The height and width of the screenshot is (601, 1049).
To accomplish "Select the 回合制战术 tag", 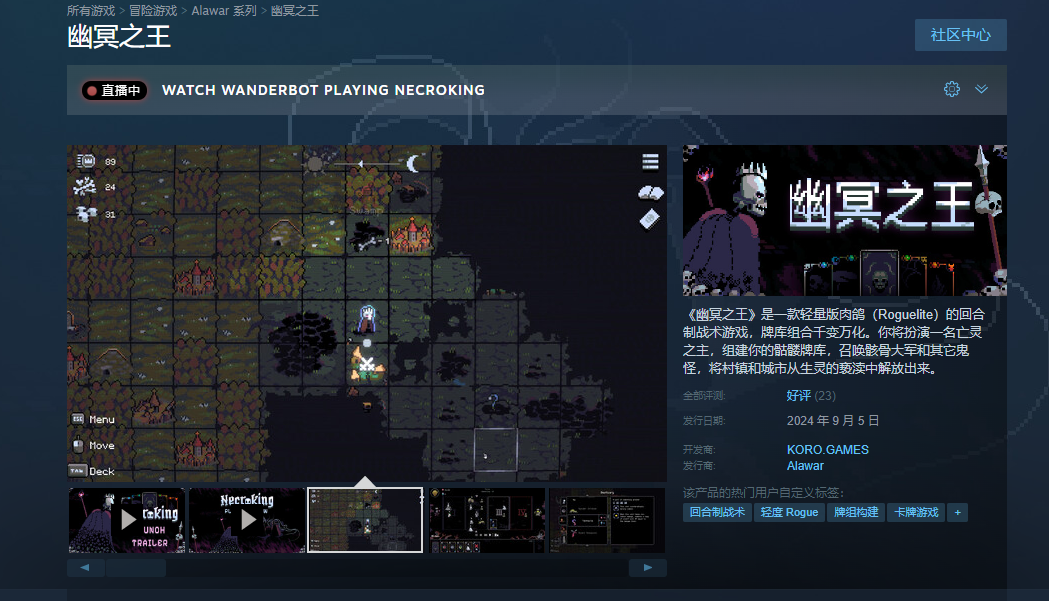I will [716, 512].
